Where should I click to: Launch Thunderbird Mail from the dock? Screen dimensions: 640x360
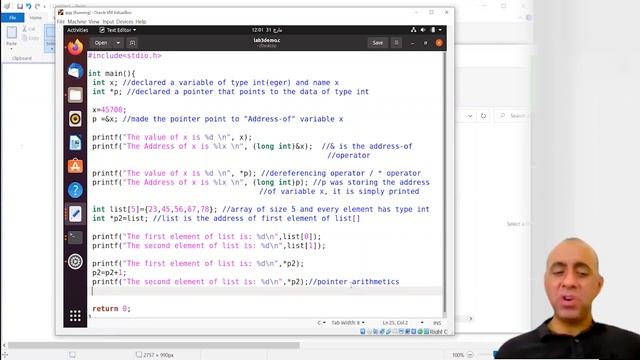(x=75, y=71)
